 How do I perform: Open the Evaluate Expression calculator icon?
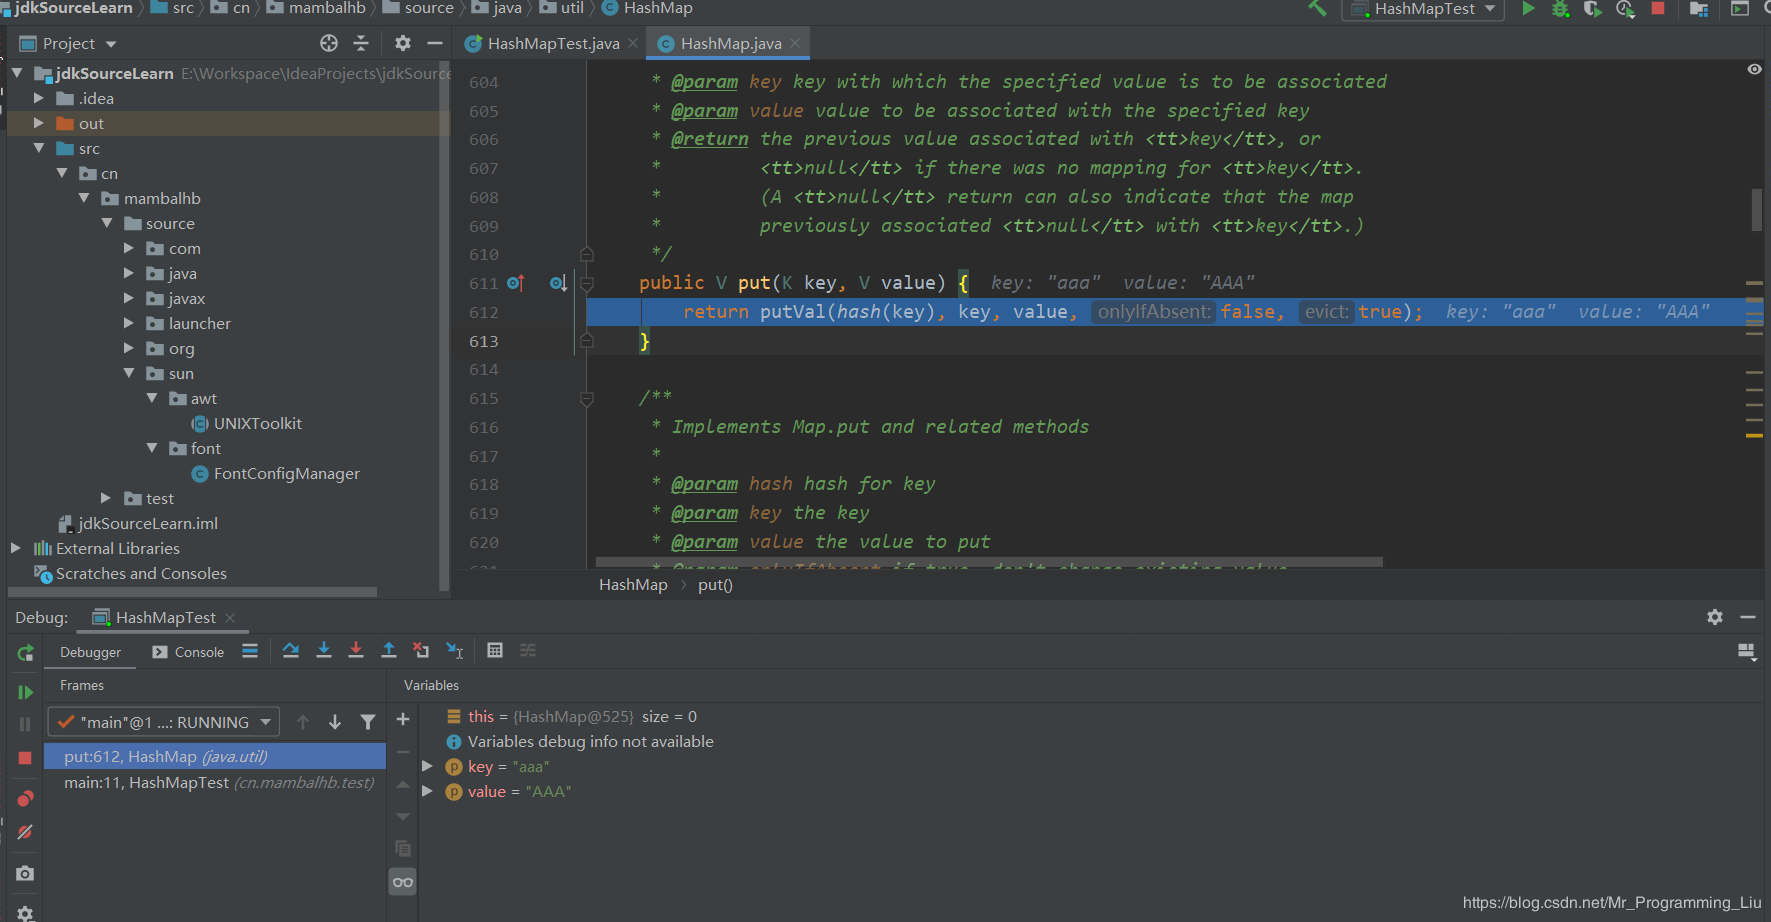(495, 651)
